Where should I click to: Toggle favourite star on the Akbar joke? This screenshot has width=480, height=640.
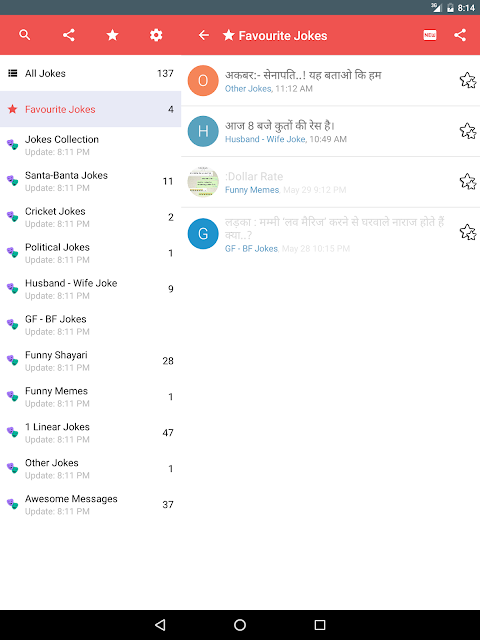(468, 80)
